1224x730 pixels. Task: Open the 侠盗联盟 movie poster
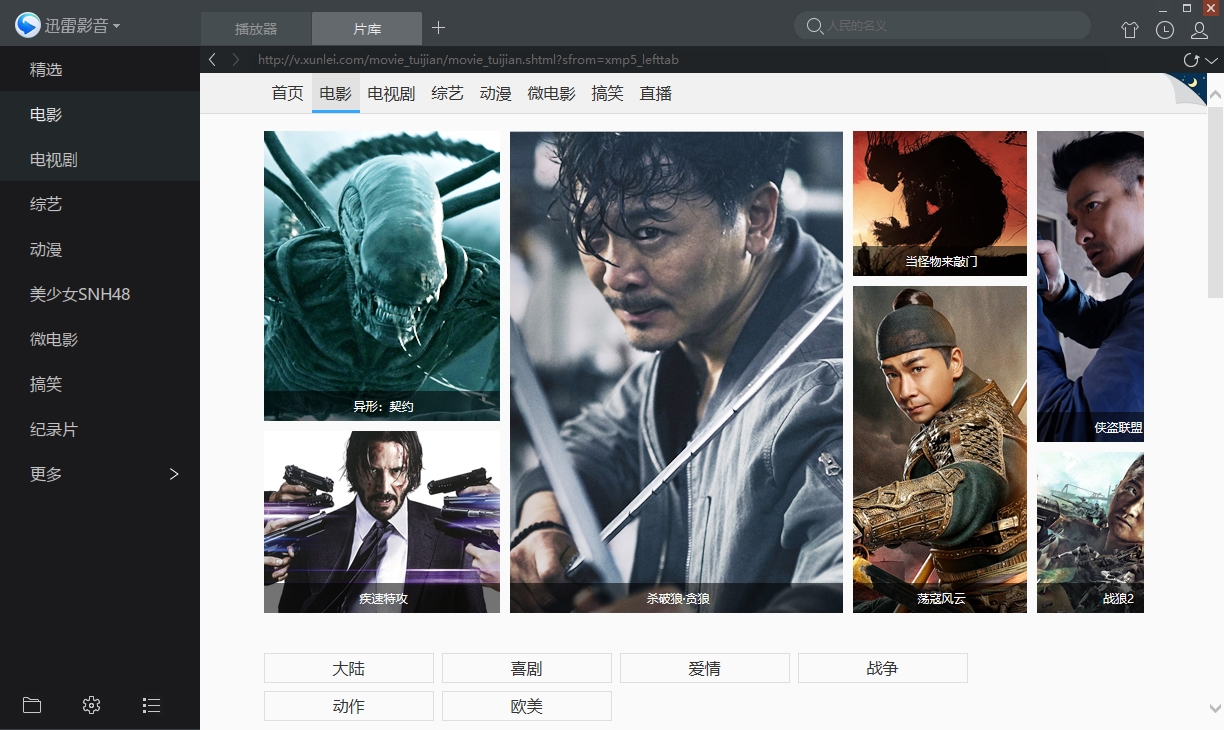(1090, 286)
